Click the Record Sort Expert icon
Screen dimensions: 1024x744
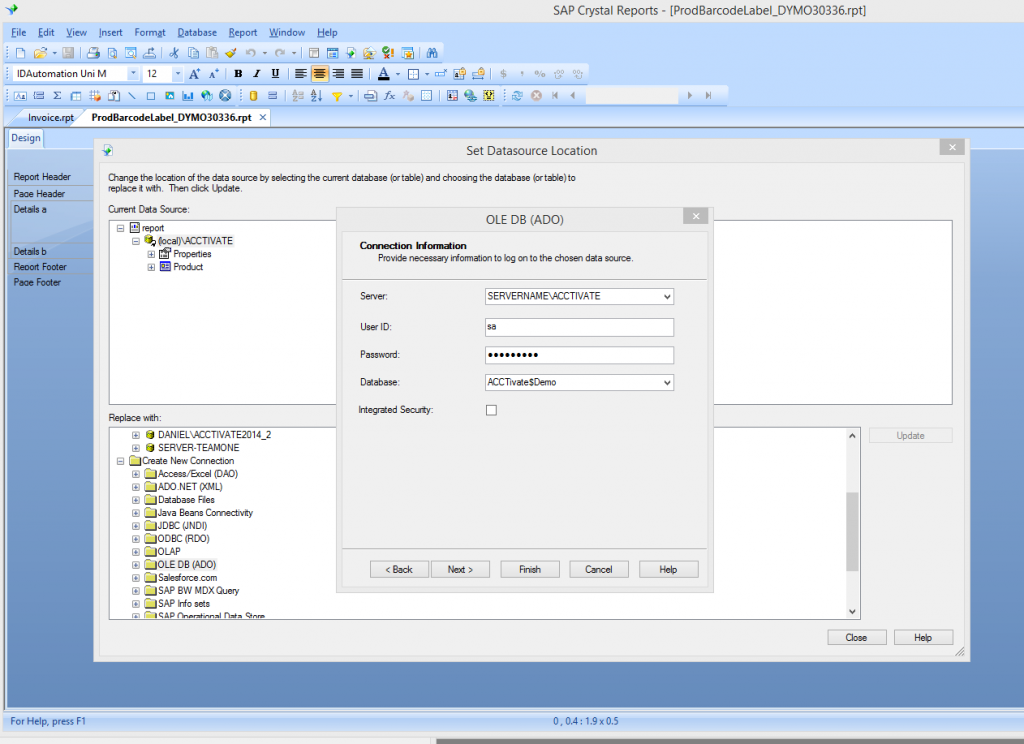point(316,95)
